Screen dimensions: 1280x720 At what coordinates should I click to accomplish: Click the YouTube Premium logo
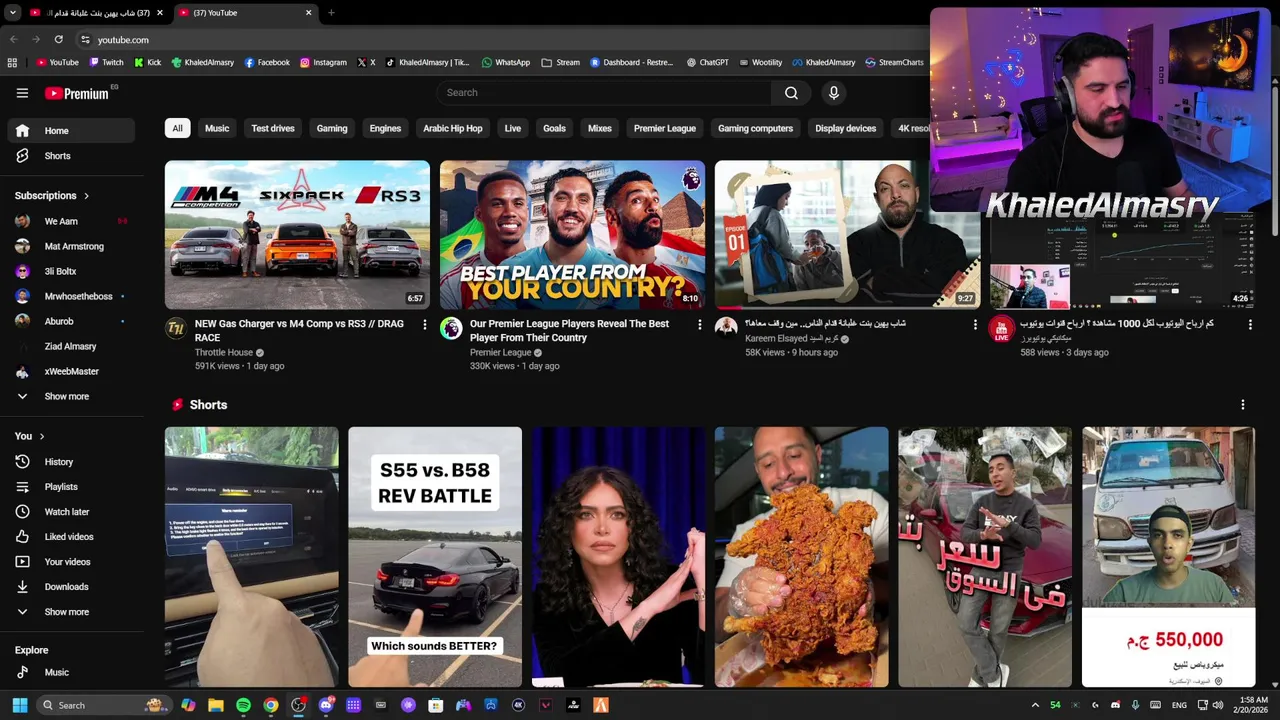[x=76, y=93]
